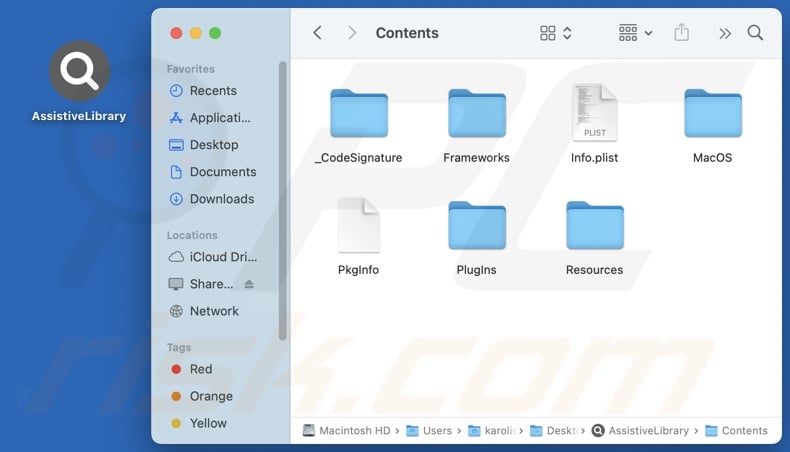This screenshot has width=790, height=452.
Task: Jump to the karolis folder in path bar
Action: click(492, 431)
